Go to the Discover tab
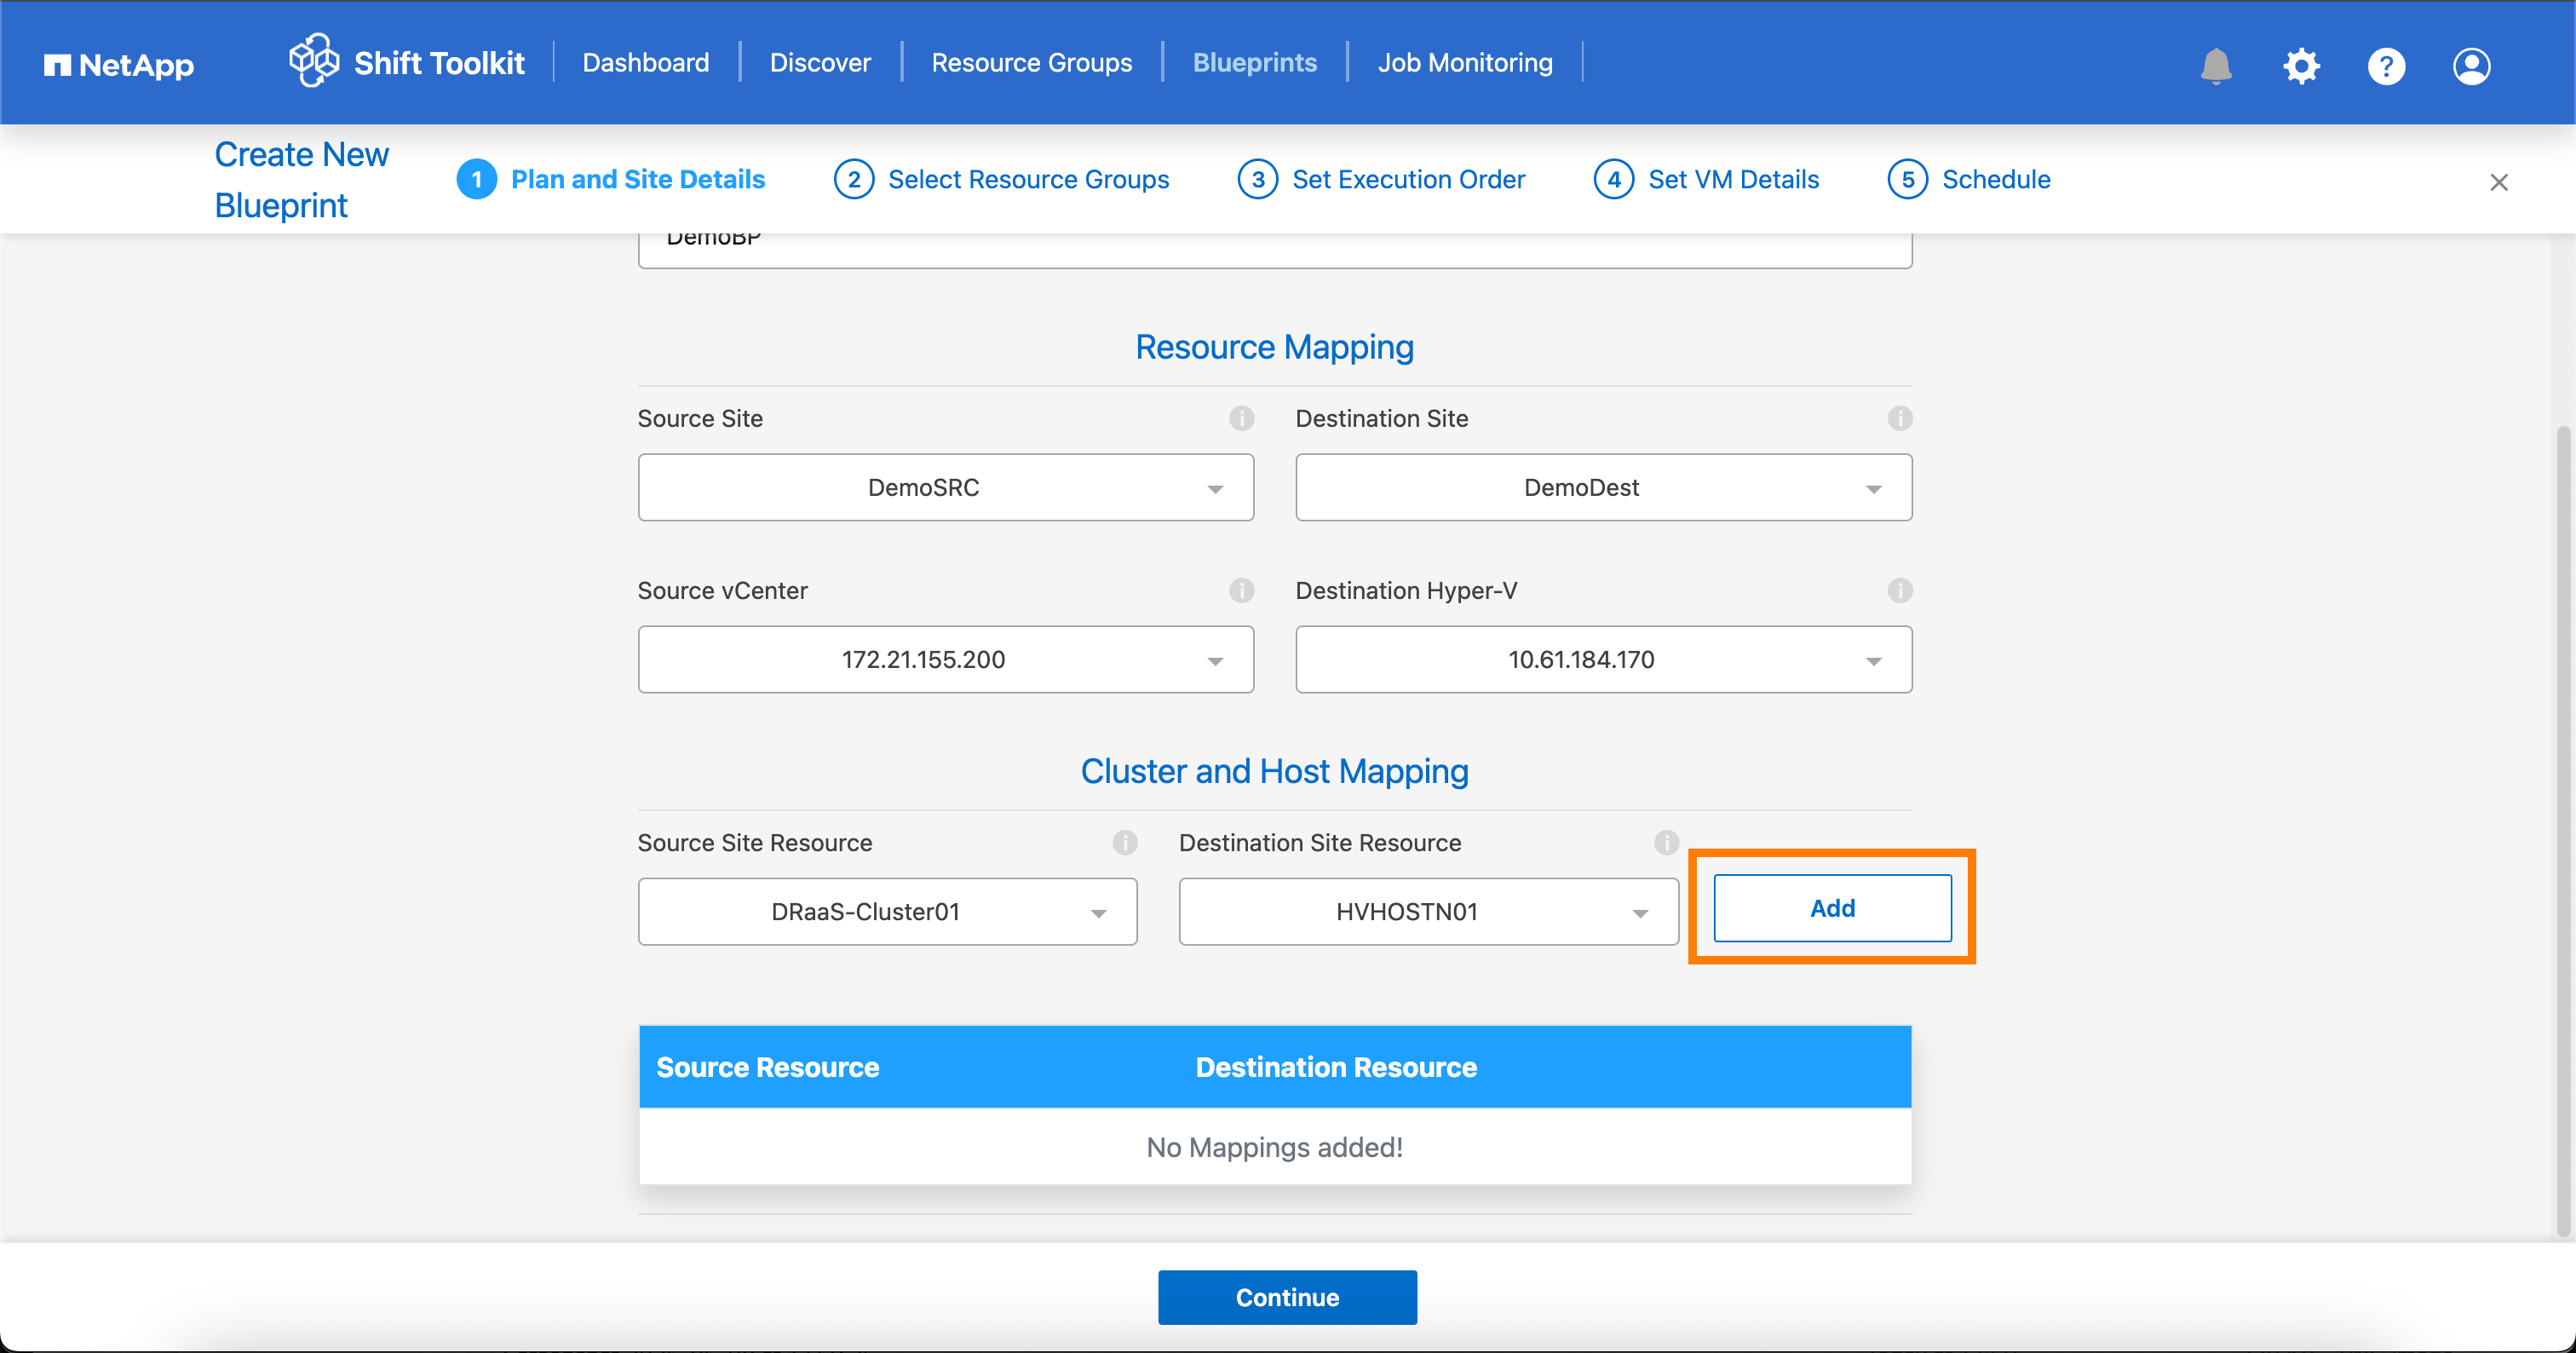 (x=820, y=62)
